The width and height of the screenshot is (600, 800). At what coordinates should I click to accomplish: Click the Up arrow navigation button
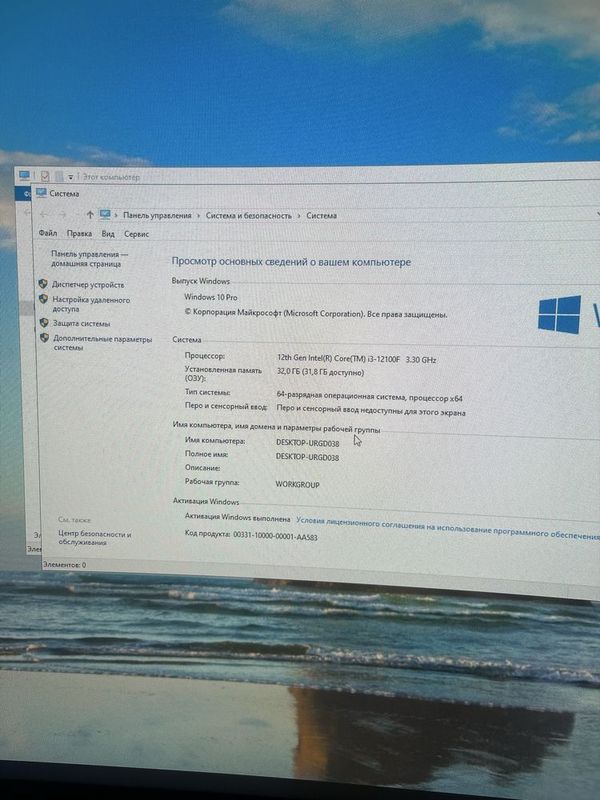pos(90,214)
